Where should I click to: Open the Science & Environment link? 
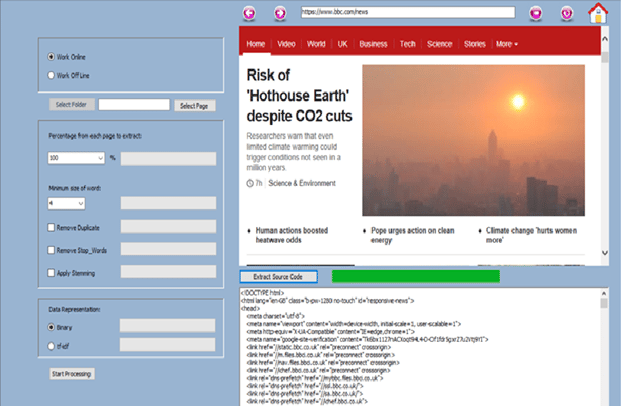[x=302, y=183]
